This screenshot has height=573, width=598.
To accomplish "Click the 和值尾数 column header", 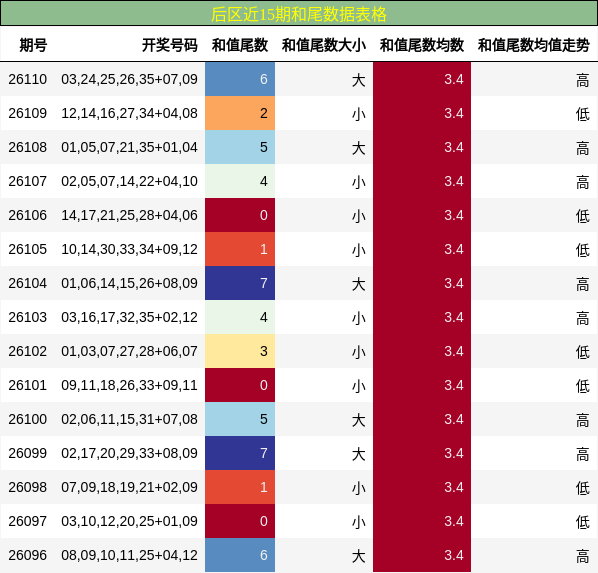I will tap(240, 45).
